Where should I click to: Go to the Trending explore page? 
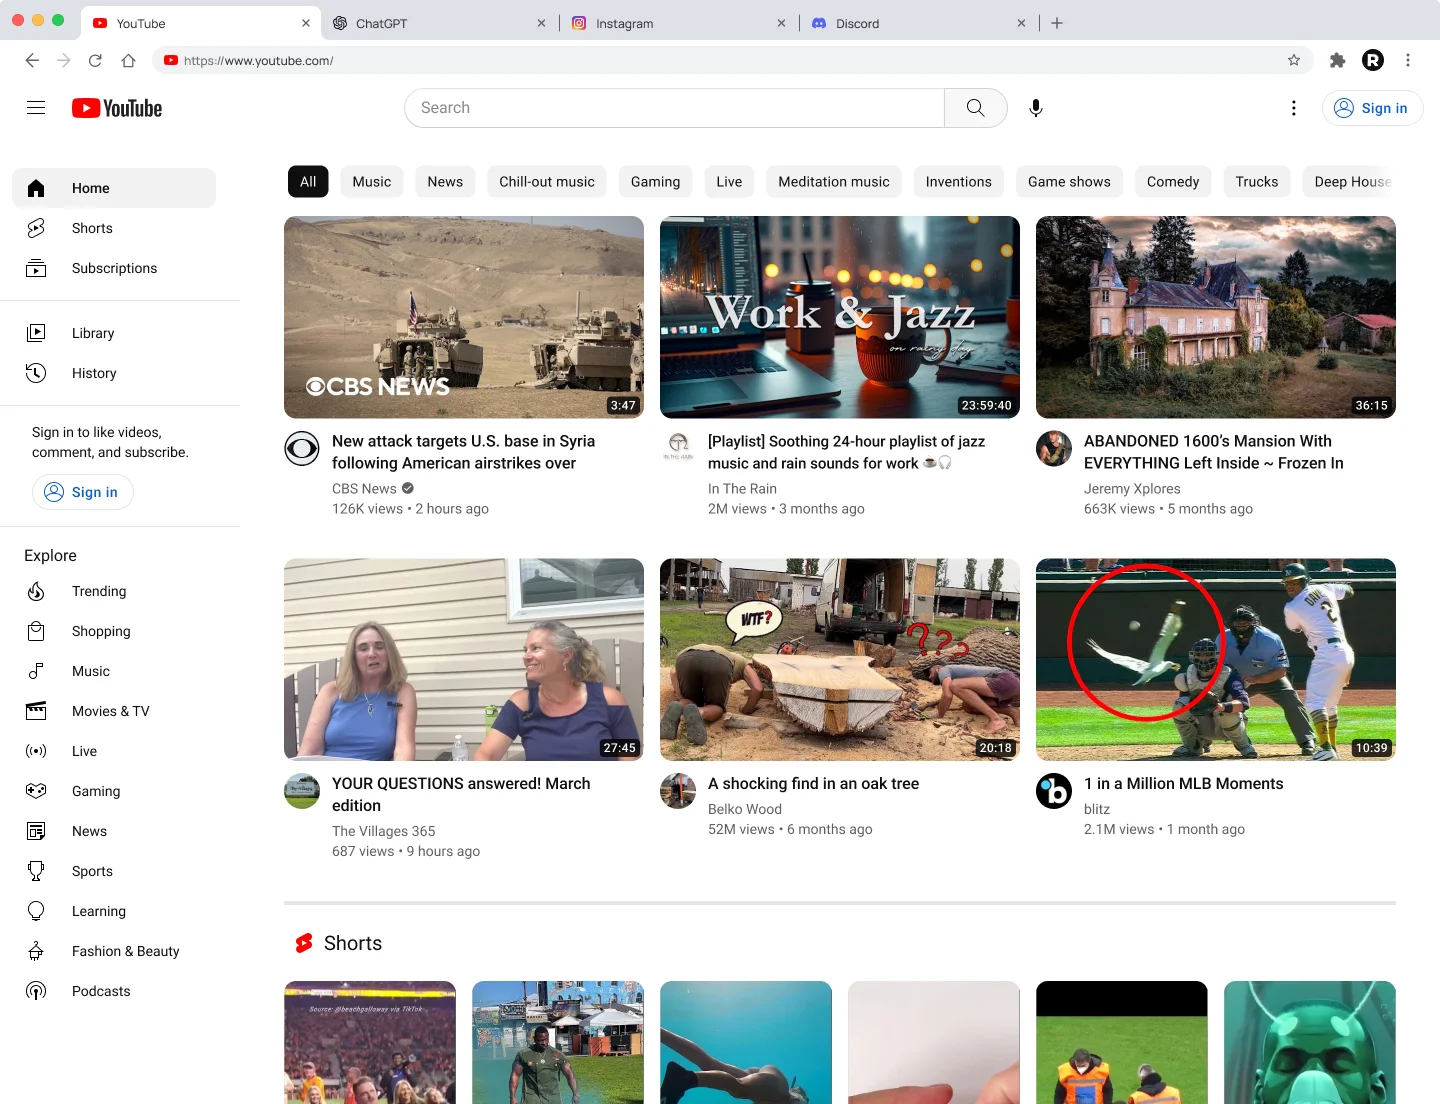(x=99, y=591)
